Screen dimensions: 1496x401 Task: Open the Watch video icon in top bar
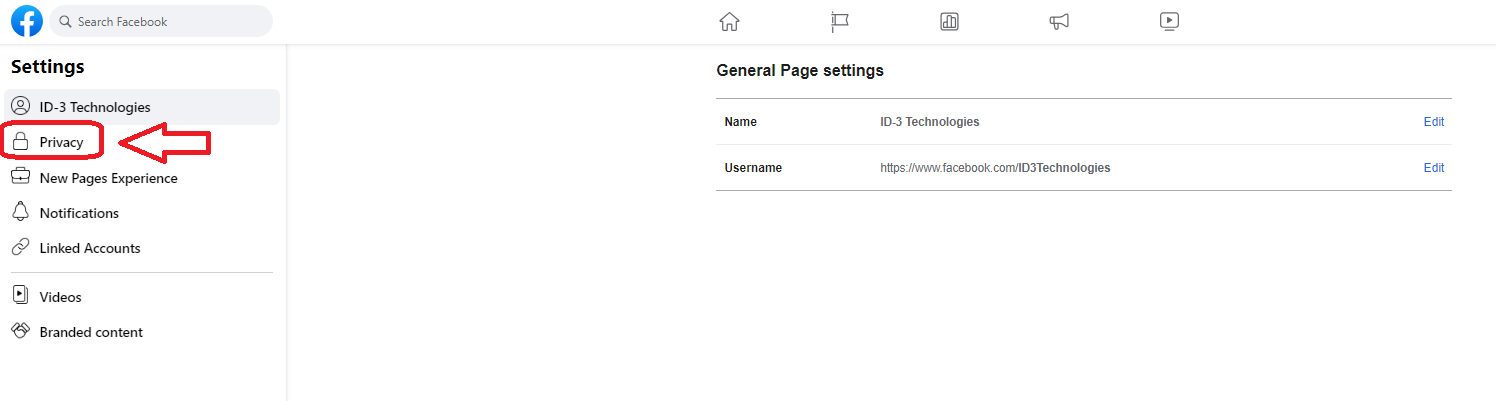click(x=1170, y=21)
